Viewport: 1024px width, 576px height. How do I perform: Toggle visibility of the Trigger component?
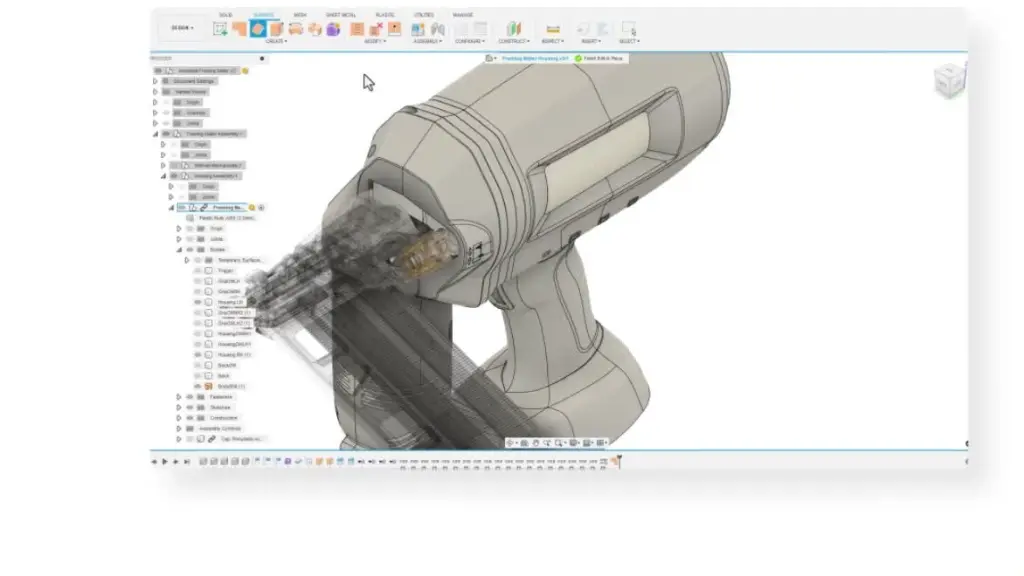(x=197, y=270)
